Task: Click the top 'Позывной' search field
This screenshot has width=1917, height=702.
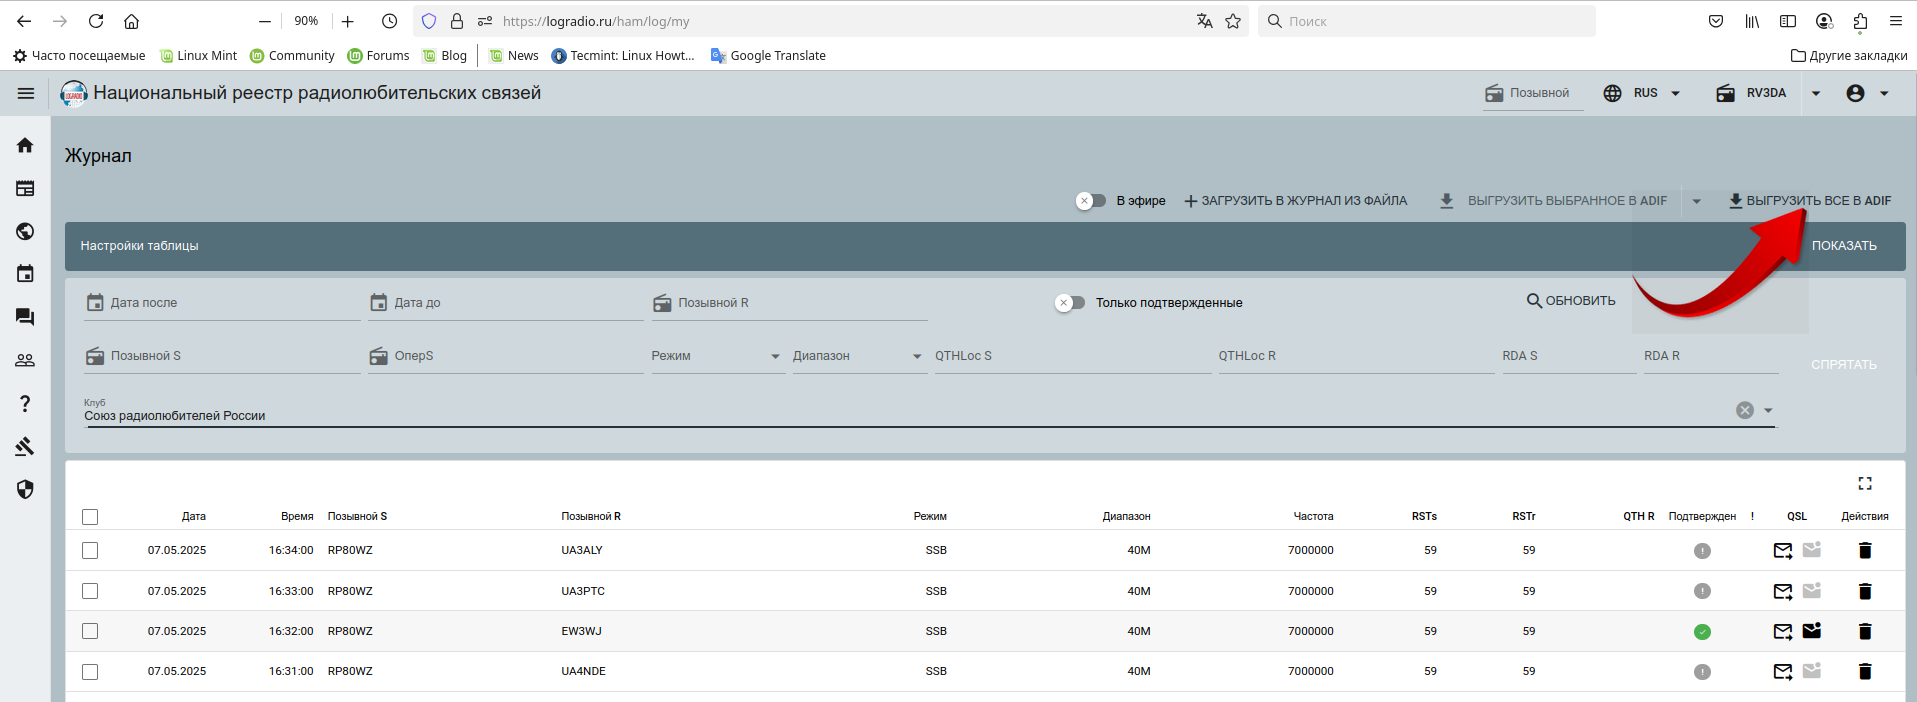Action: click(x=1533, y=93)
